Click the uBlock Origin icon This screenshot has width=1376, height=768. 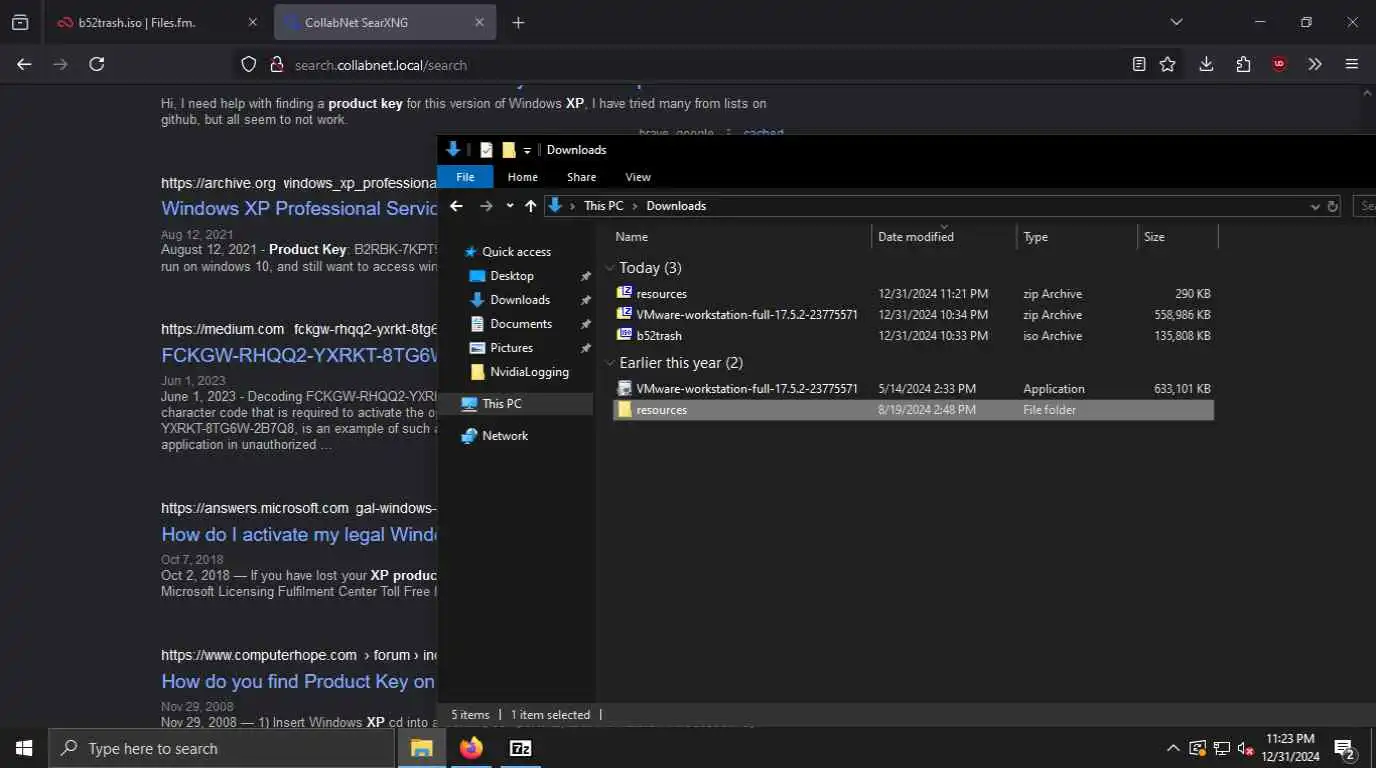pyautogui.click(x=1279, y=64)
